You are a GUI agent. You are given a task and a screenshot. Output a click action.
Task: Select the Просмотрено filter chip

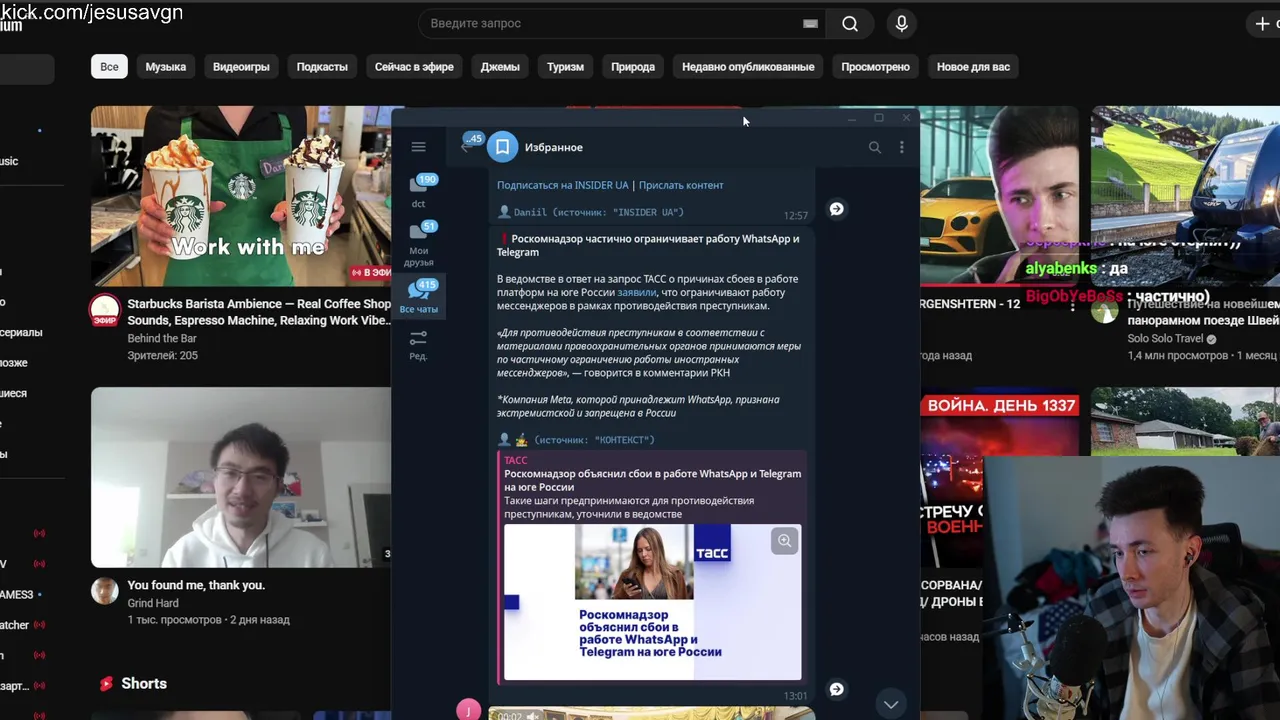[876, 67]
